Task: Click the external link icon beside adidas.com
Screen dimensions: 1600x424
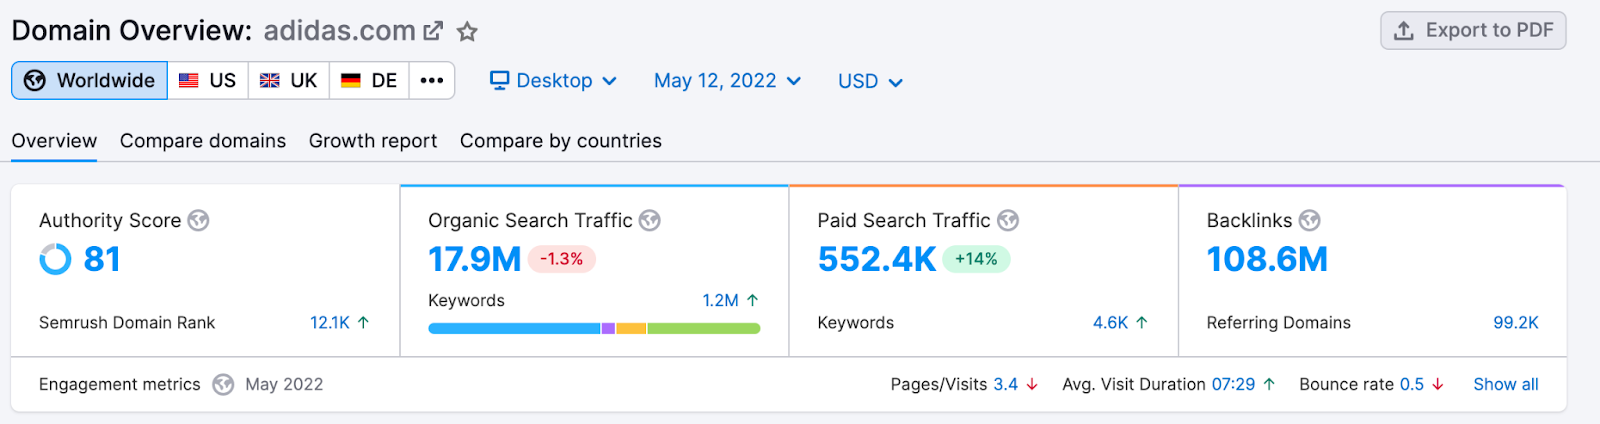Action: click(x=433, y=31)
